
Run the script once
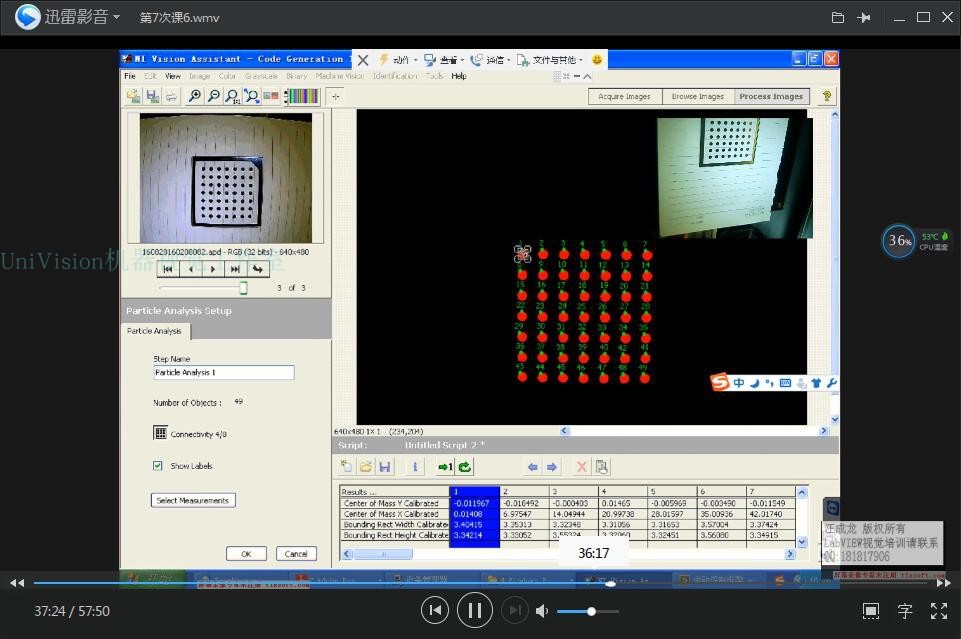point(445,467)
